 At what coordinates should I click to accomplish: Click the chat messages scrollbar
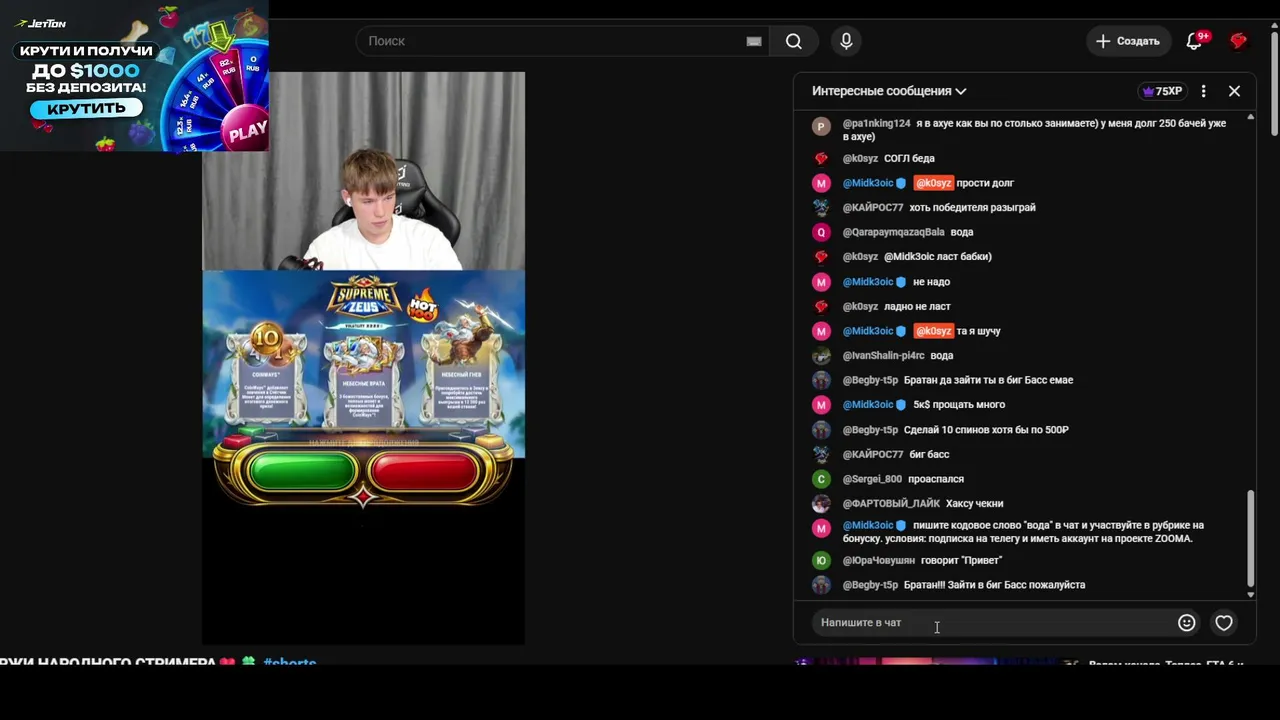point(1250,541)
